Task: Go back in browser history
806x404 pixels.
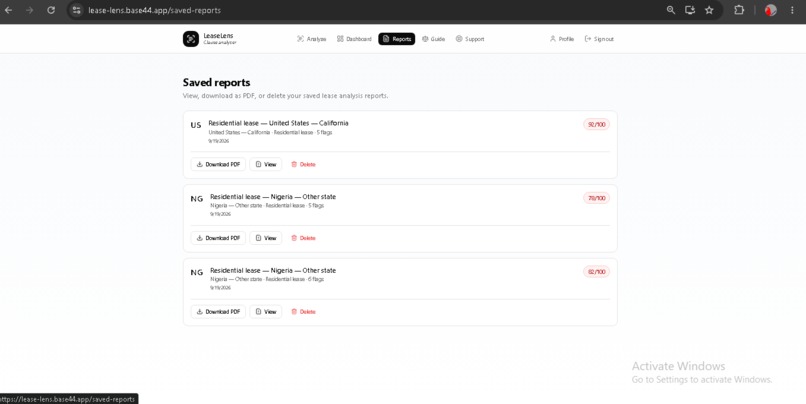Action: (9, 10)
